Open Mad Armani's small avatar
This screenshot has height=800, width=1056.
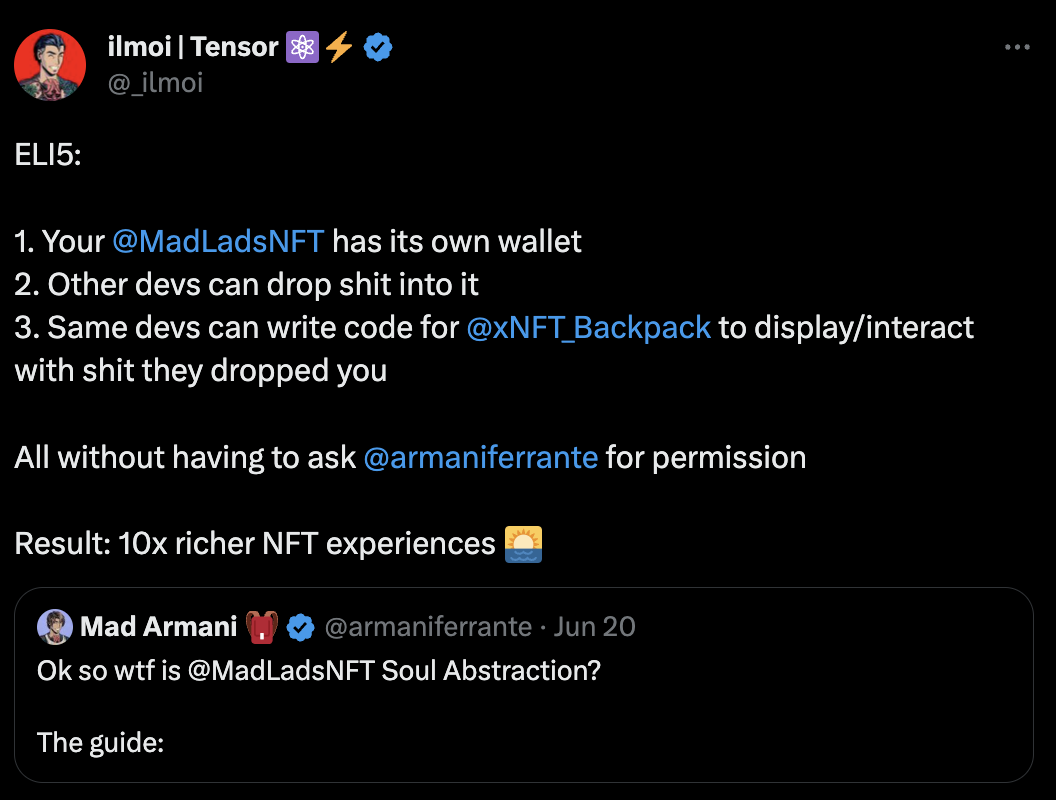click(x=54, y=627)
